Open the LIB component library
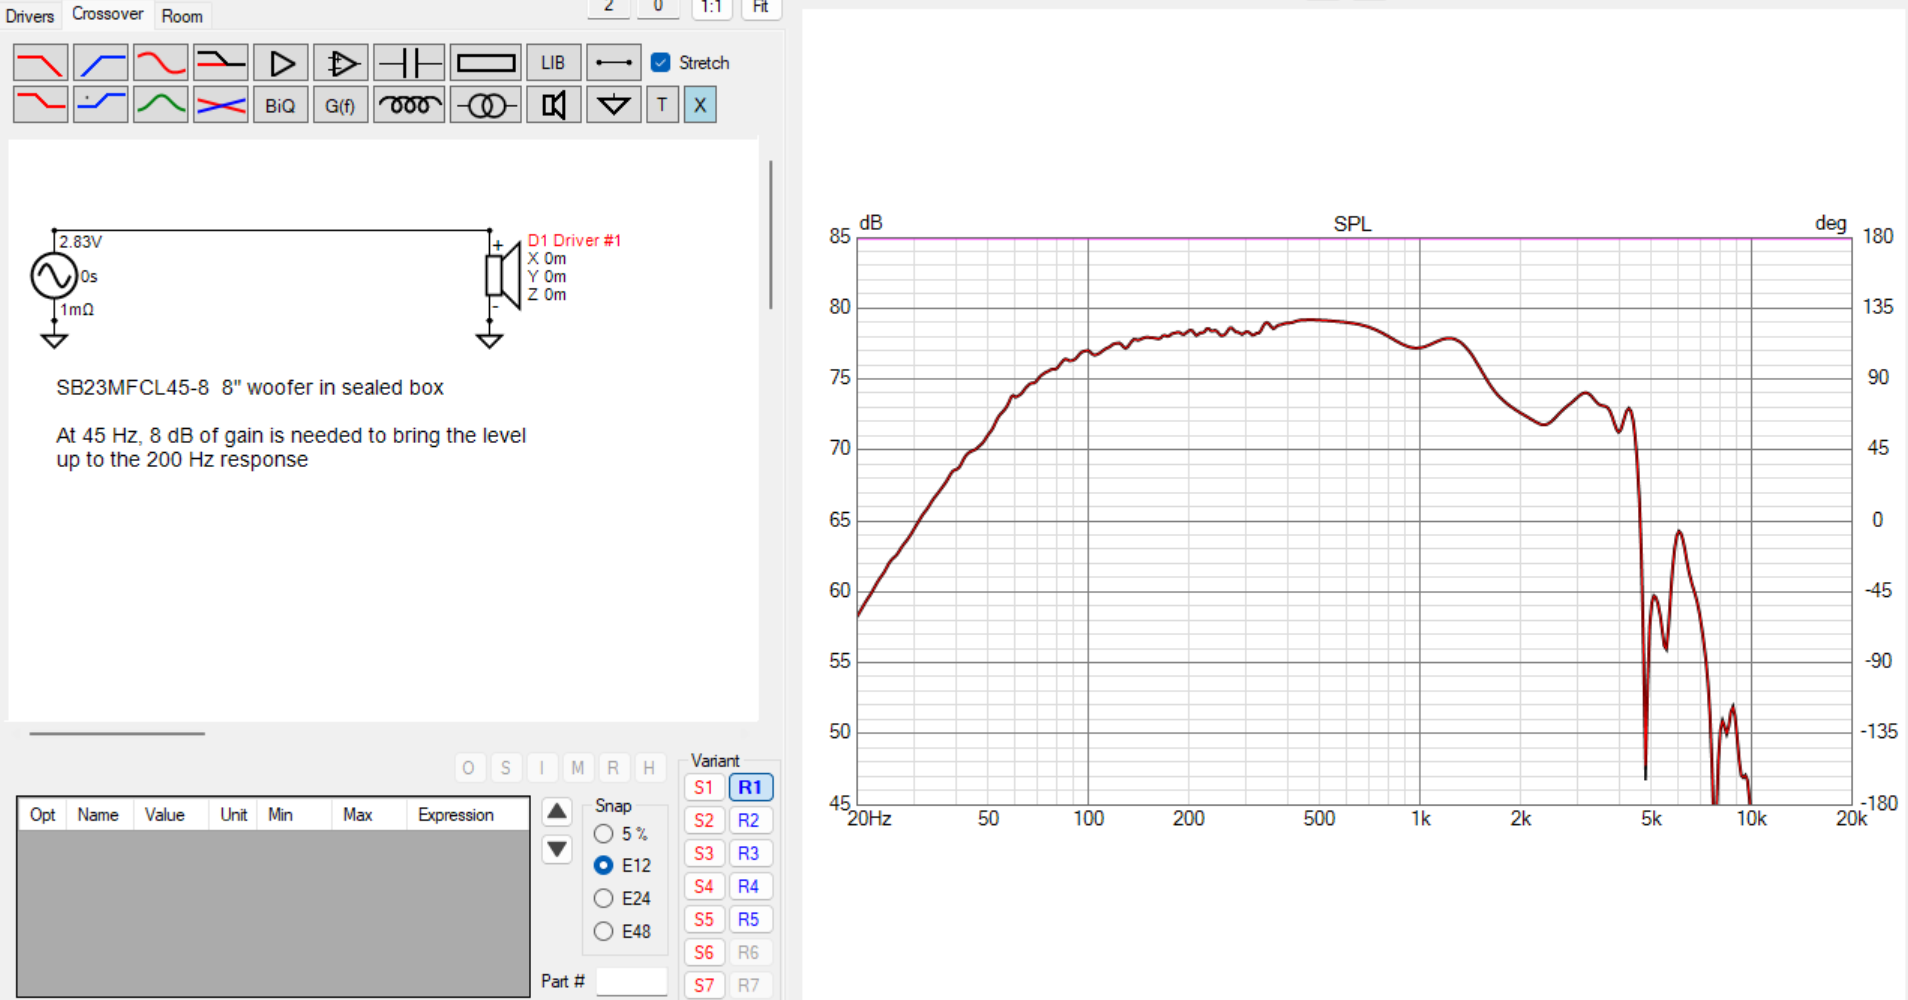Image resolution: width=1908 pixels, height=1000 pixels. click(x=553, y=63)
